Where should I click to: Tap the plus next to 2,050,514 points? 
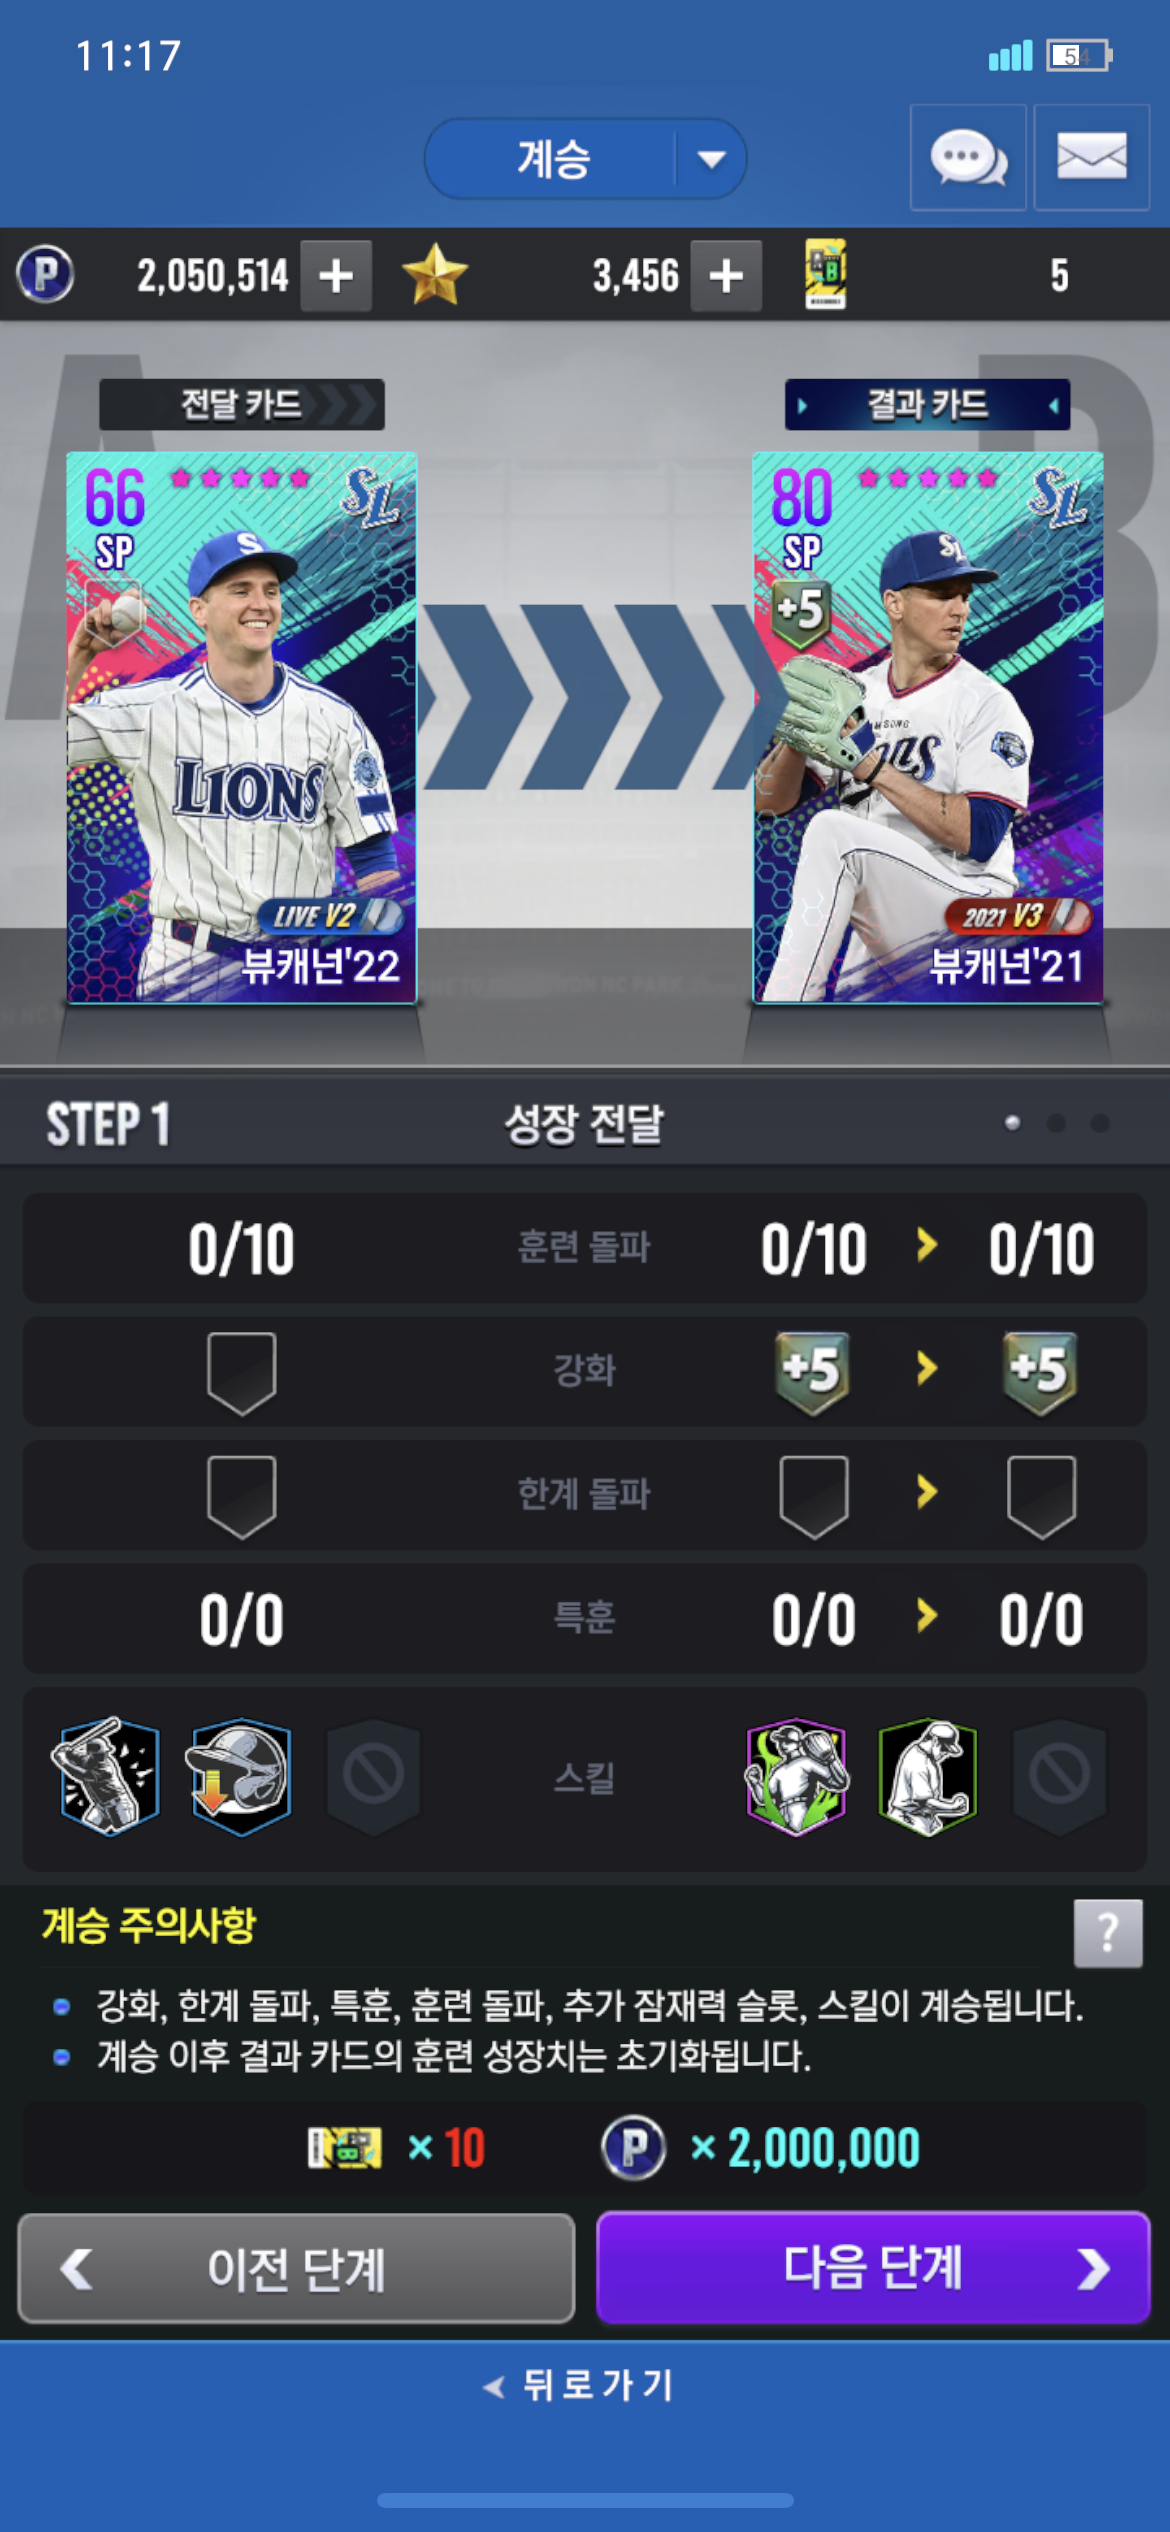[x=336, y=275]
